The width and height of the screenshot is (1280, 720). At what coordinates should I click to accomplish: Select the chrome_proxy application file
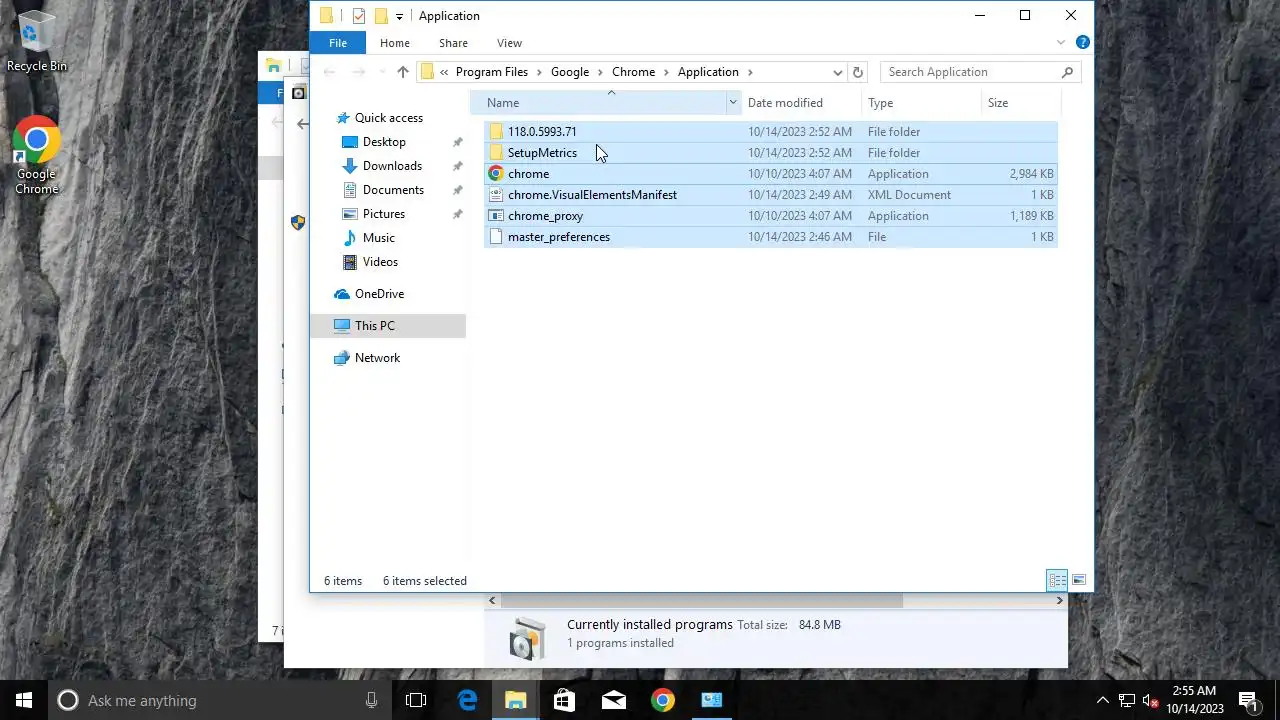click(x=770, y=216)
